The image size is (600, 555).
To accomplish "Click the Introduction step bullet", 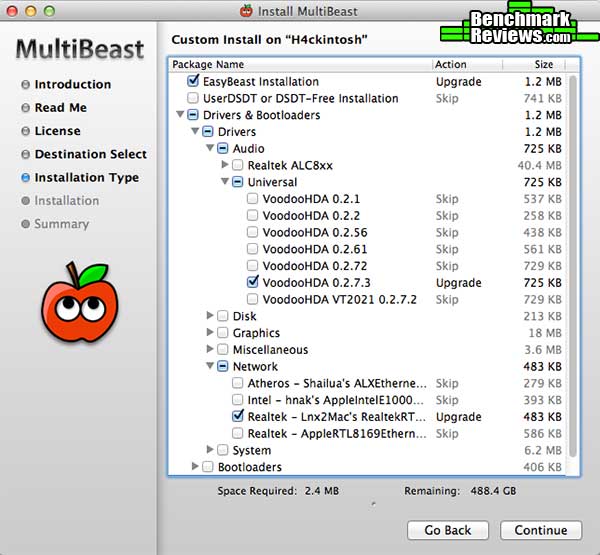I will coord(25,84).
